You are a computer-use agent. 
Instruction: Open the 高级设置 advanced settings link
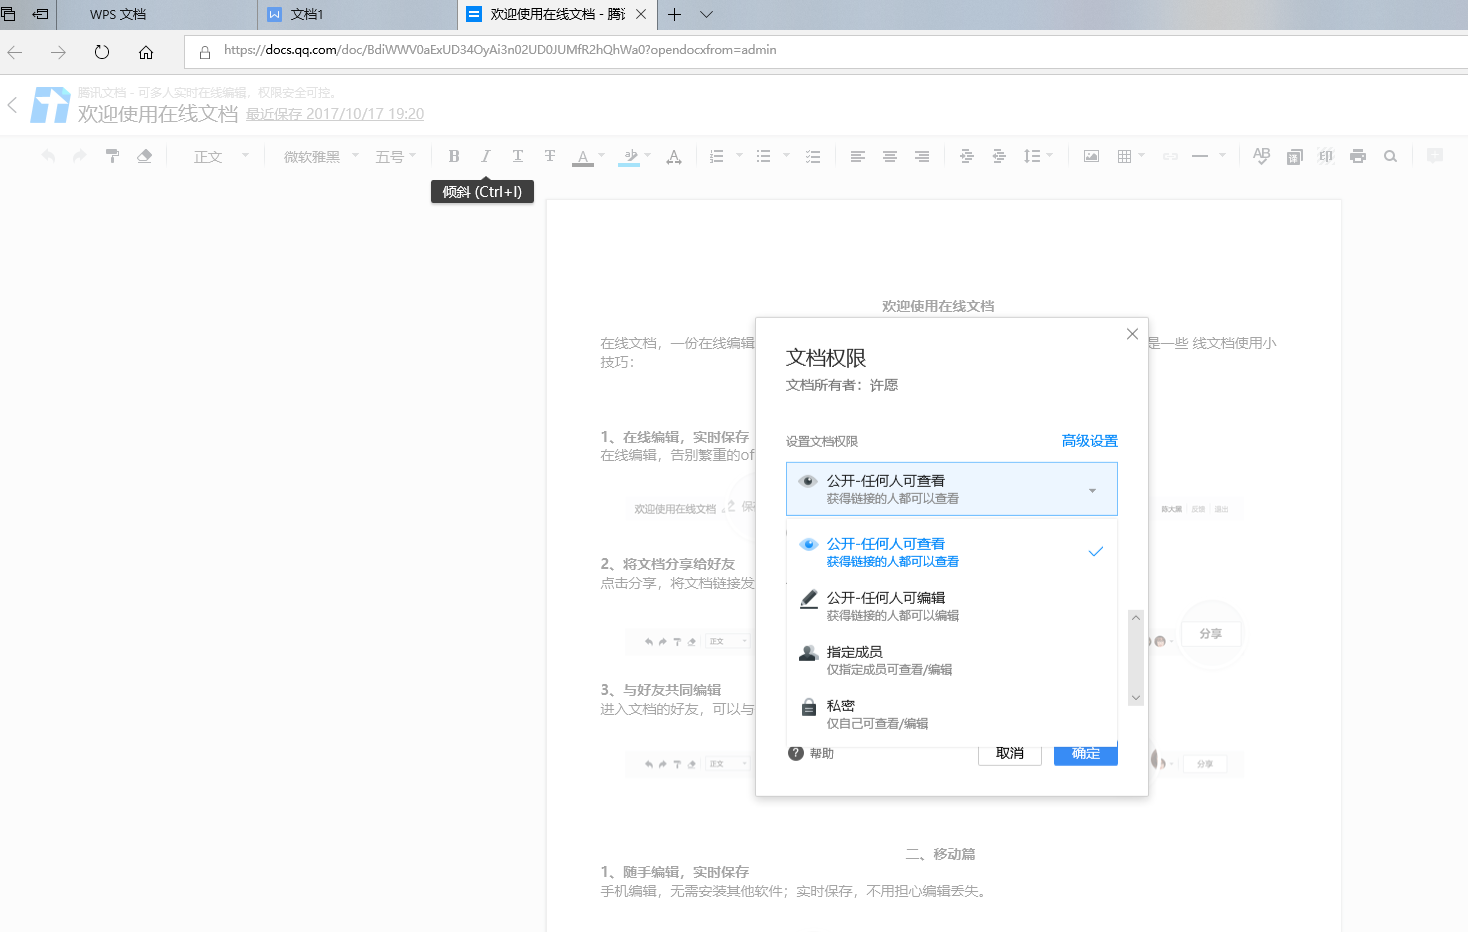pos(1089,441)
